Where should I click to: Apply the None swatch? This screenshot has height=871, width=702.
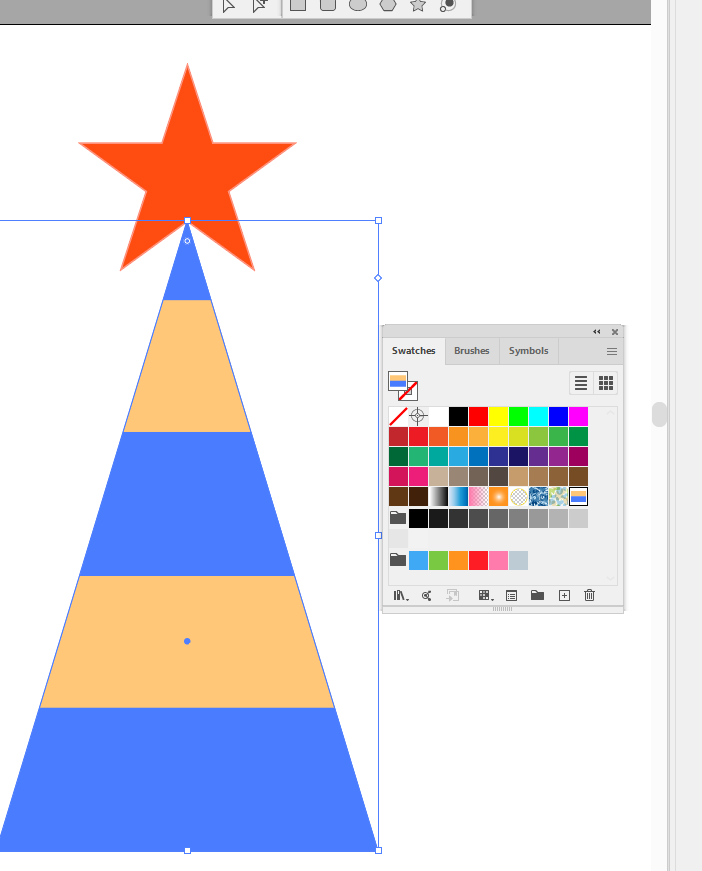(x=398, y=416)
